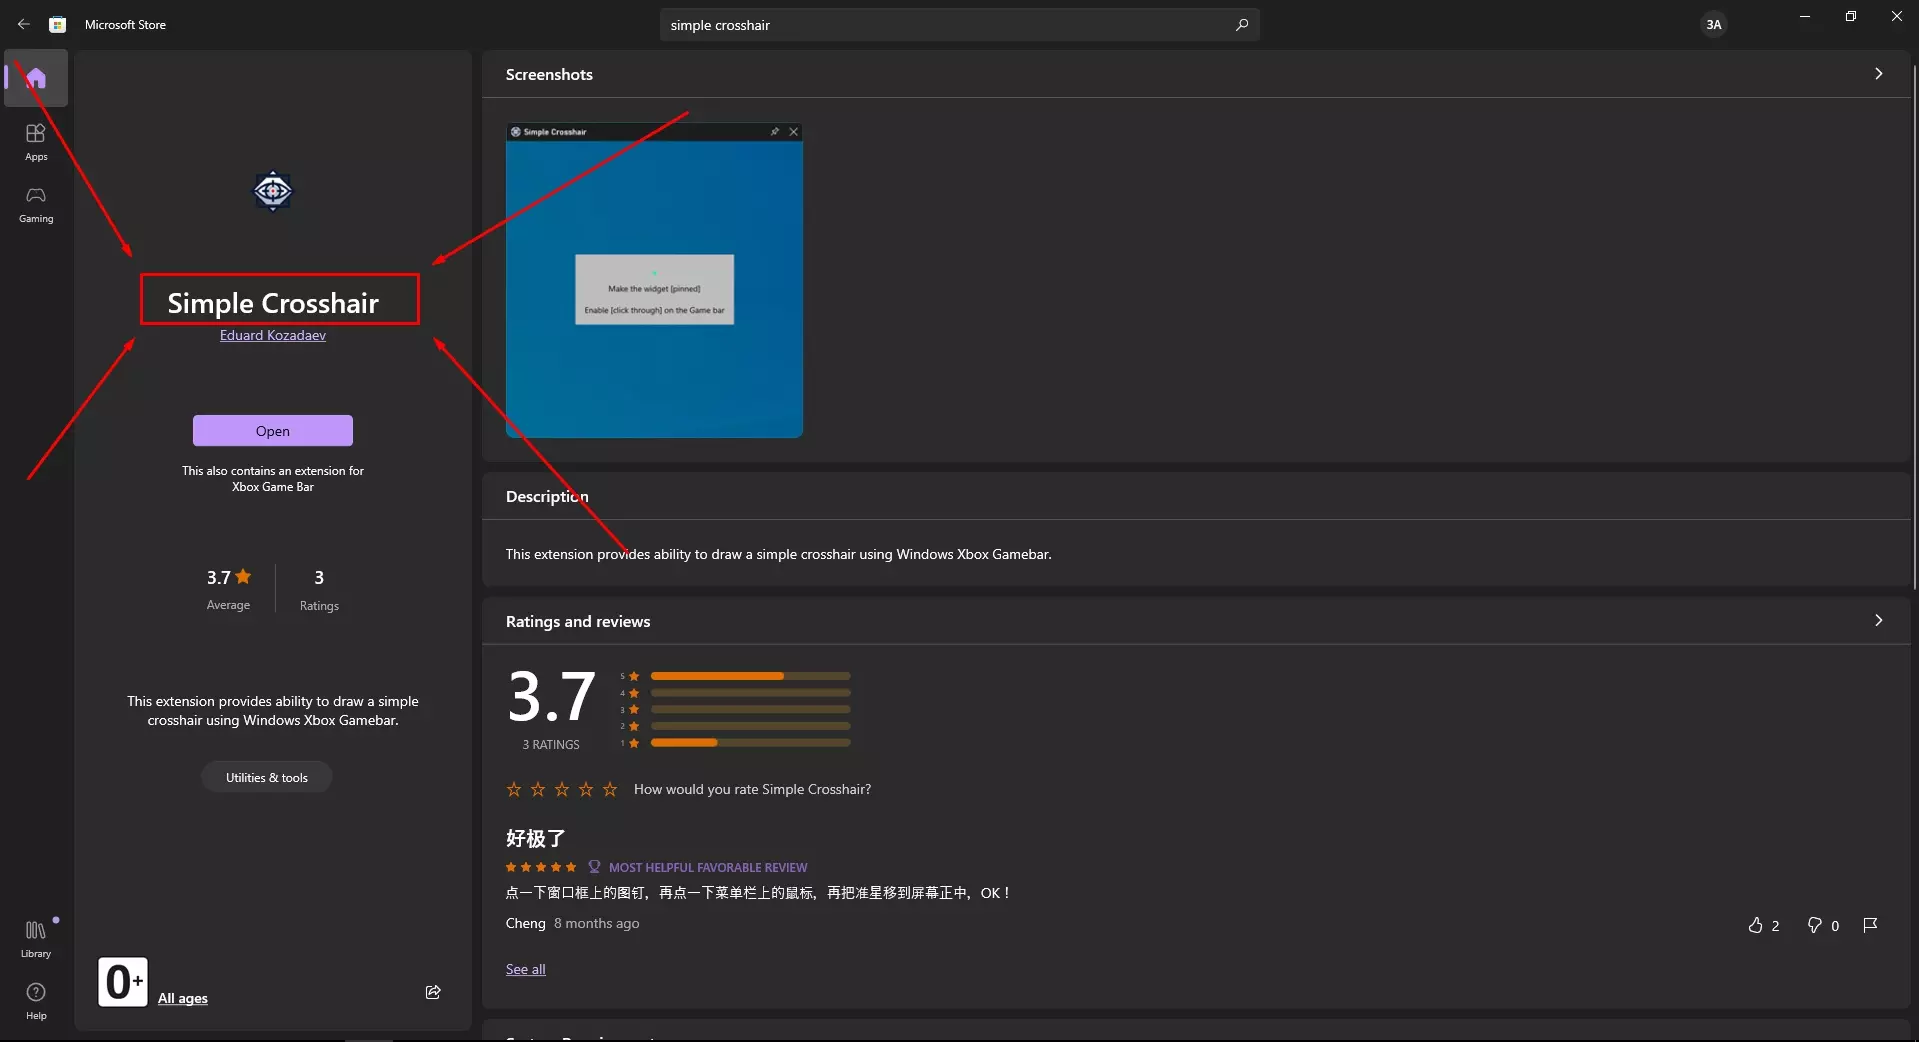Viewport: 1919px width, 1042px height.
Task: Rate the app four stars
Action: click(586, 790)
